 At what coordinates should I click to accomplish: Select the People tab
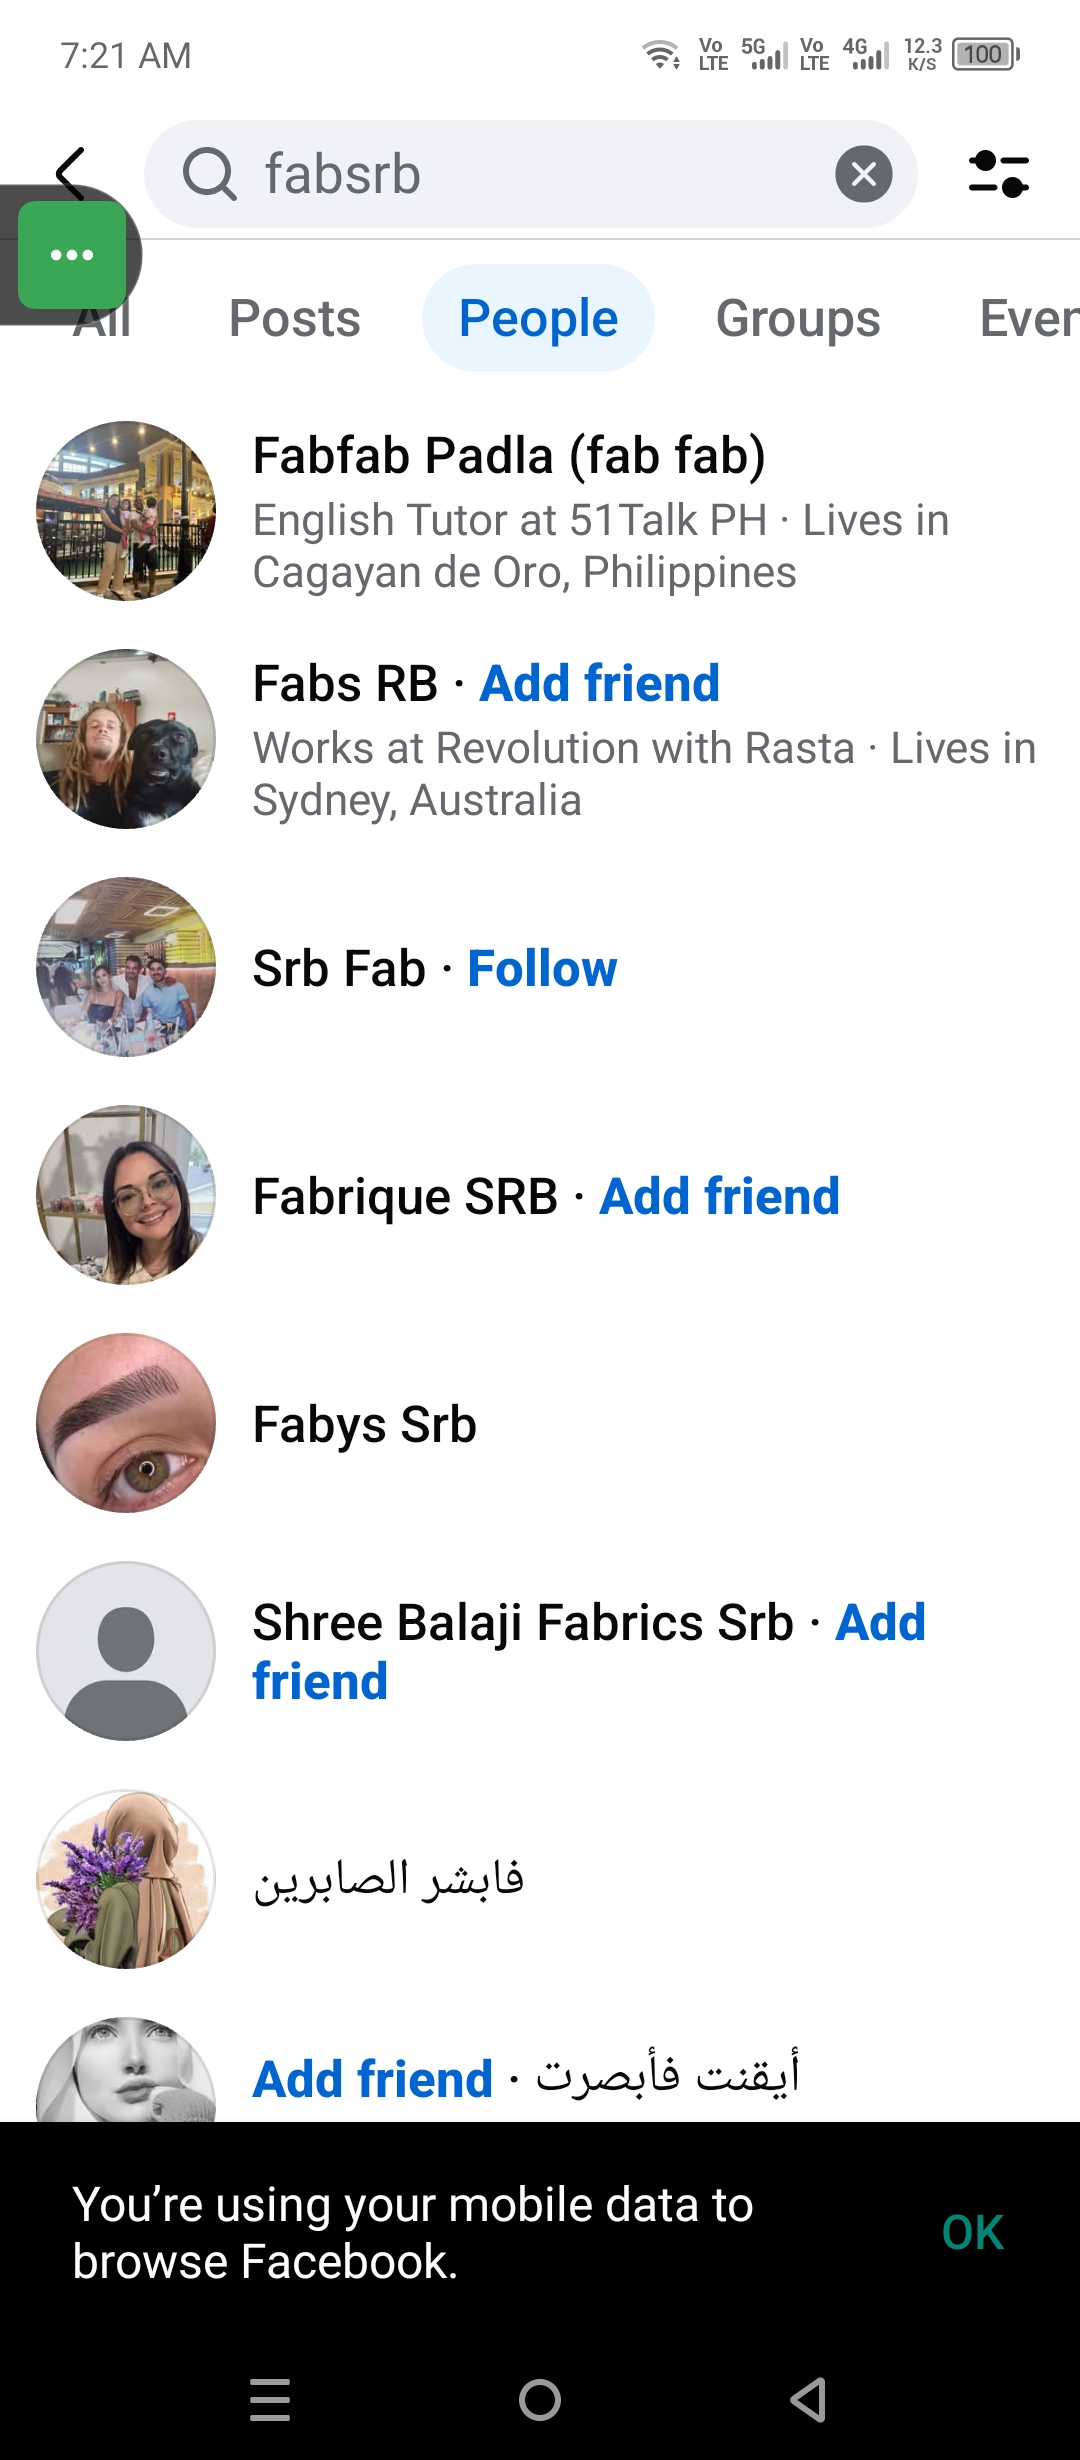538,319
